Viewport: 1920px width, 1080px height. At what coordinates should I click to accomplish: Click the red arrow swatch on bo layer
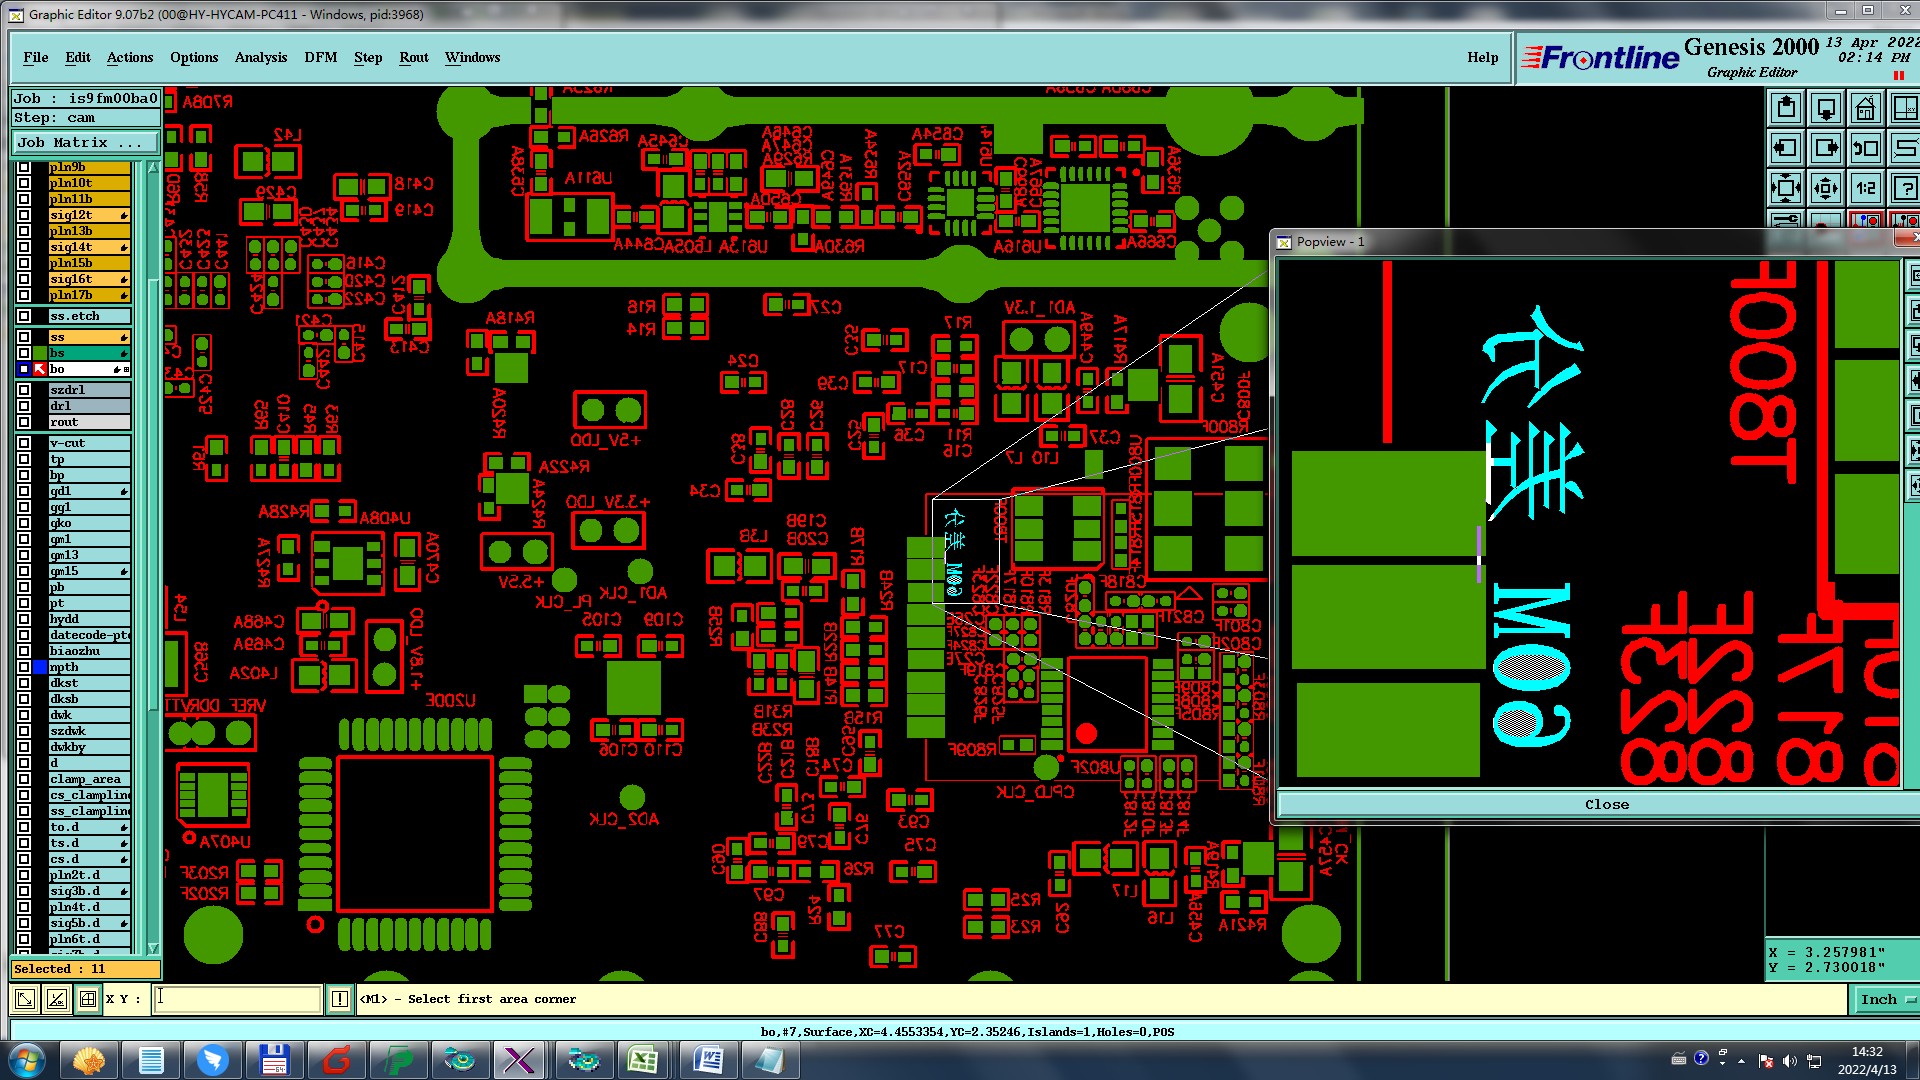[40, 369]
